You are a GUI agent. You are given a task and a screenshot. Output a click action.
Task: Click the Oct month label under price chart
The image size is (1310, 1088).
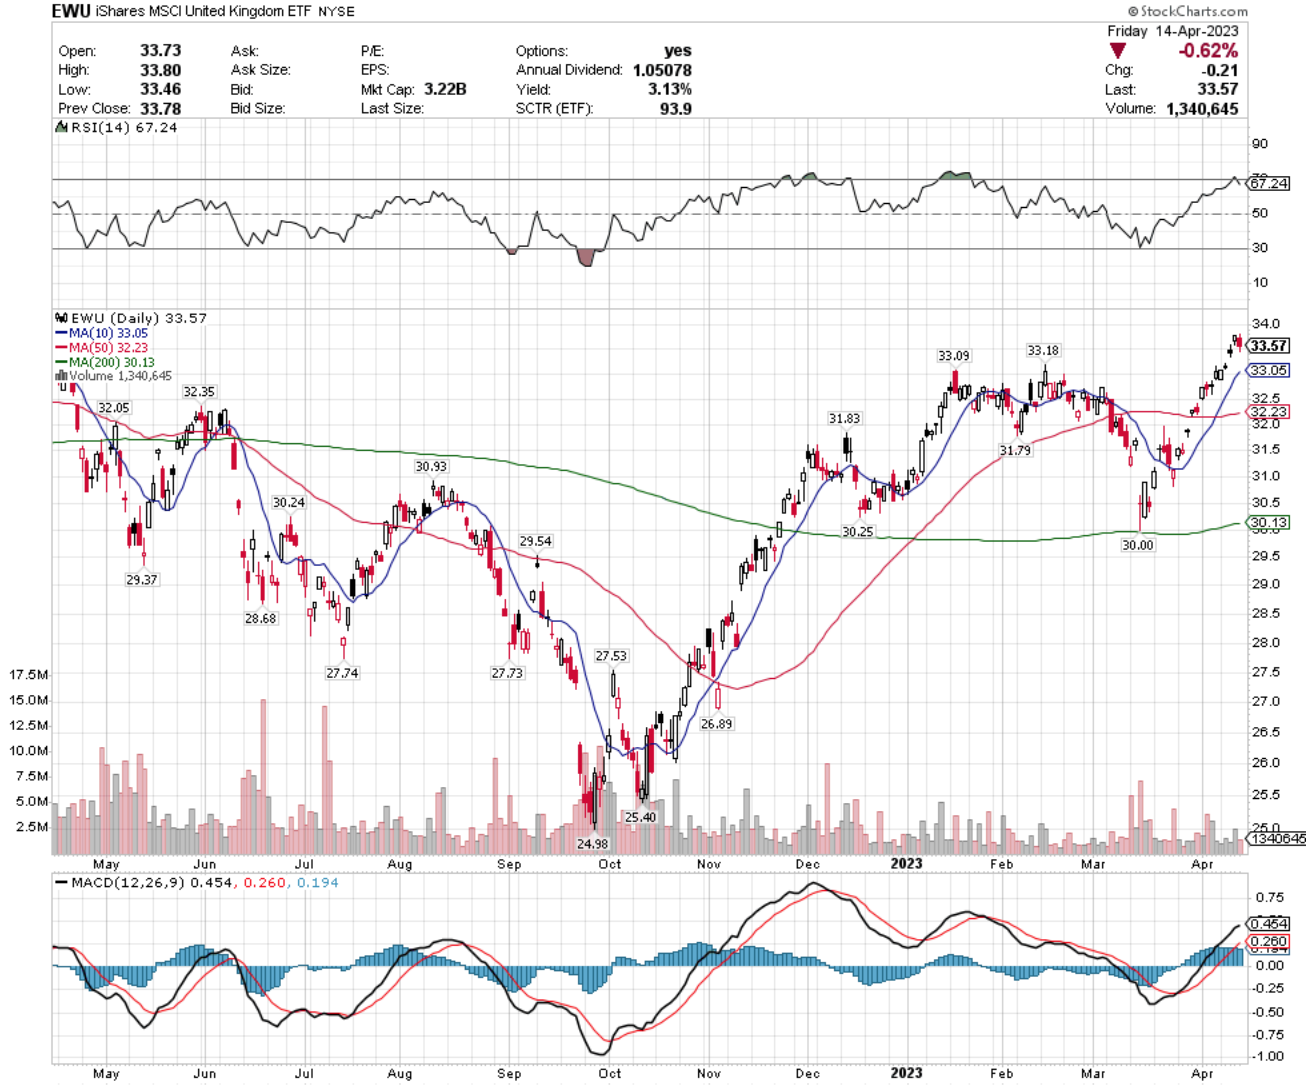click(609, 864)
